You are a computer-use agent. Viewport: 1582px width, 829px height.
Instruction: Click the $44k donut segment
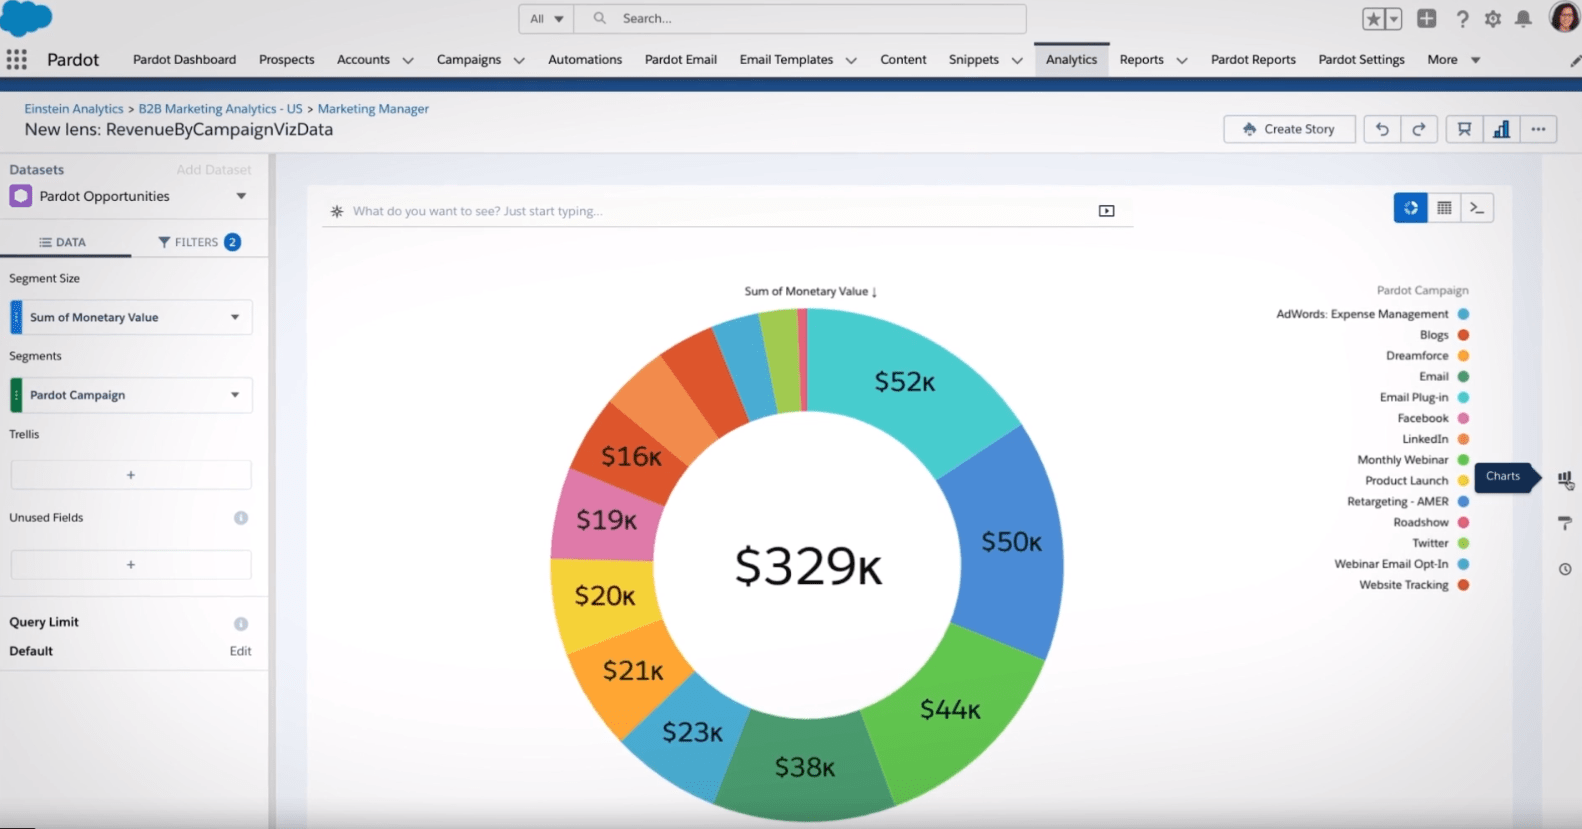pos(950,710)
